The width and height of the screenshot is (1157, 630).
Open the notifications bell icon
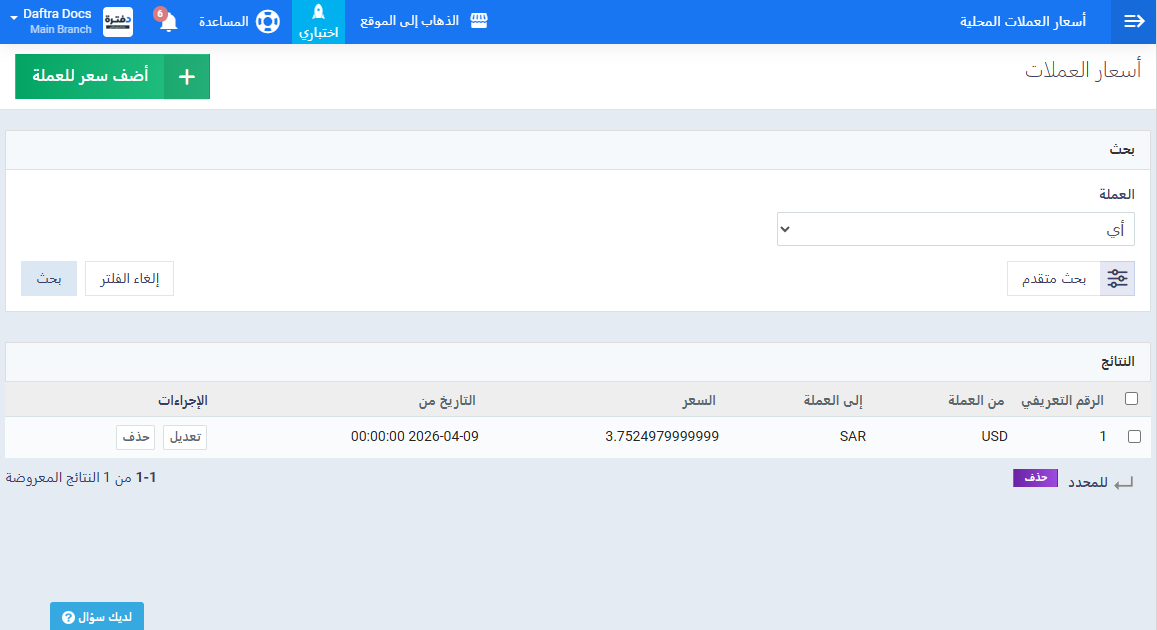pyautogui.click(x=167, y=22)
